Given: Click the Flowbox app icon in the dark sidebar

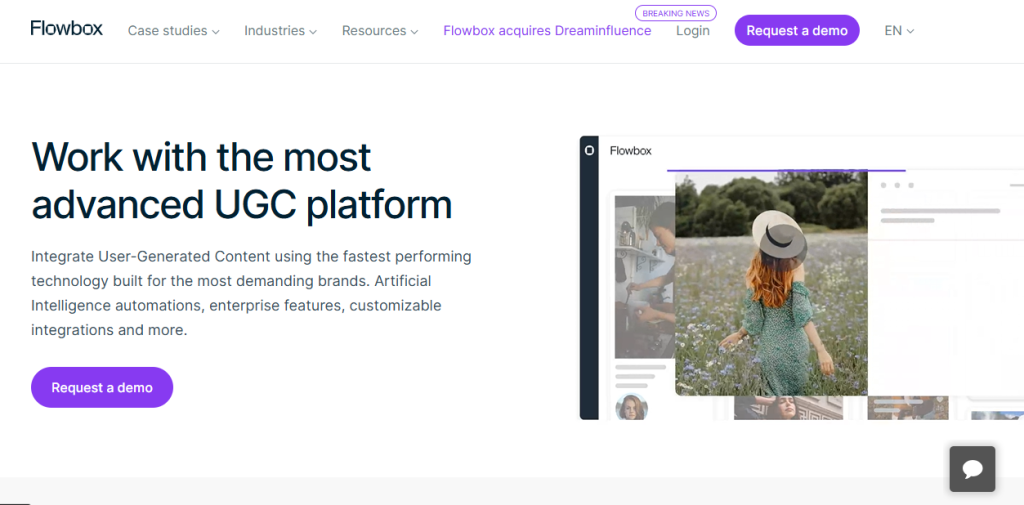Looking at the screenshot, I should [x=589, y=150].
